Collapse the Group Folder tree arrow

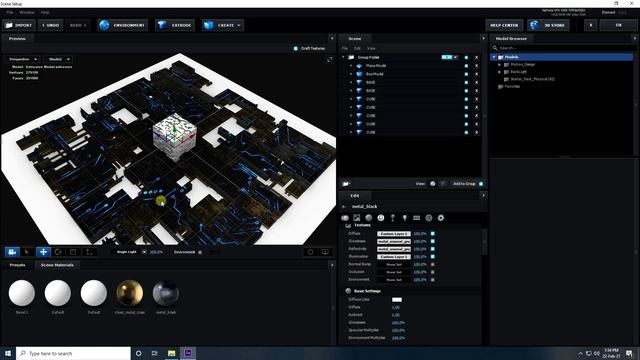coord(343,57)
